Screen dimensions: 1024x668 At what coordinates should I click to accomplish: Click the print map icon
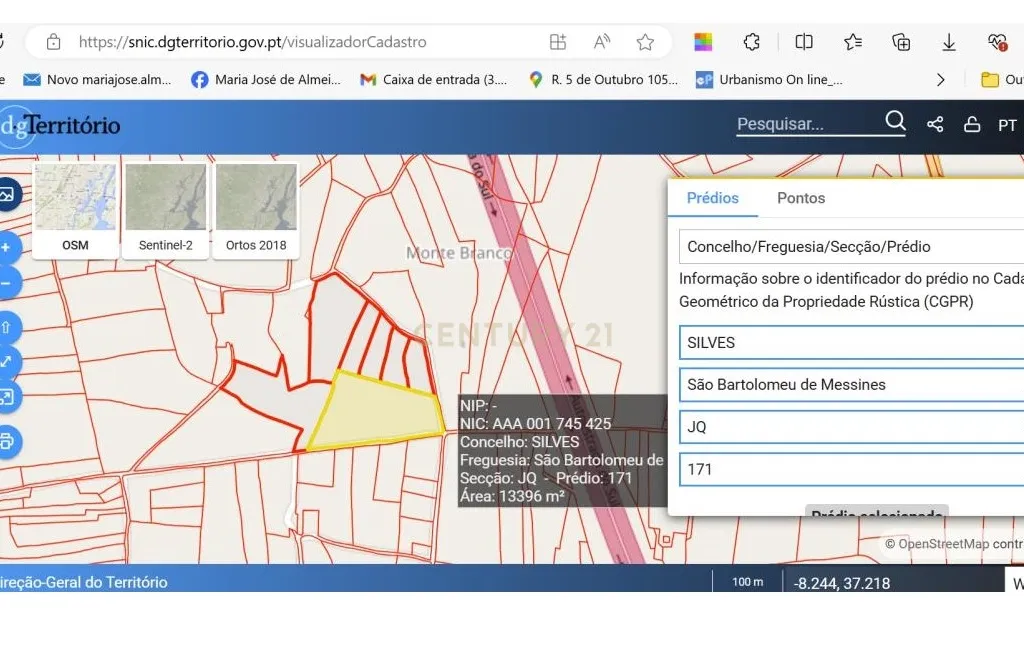click(7, 441)
